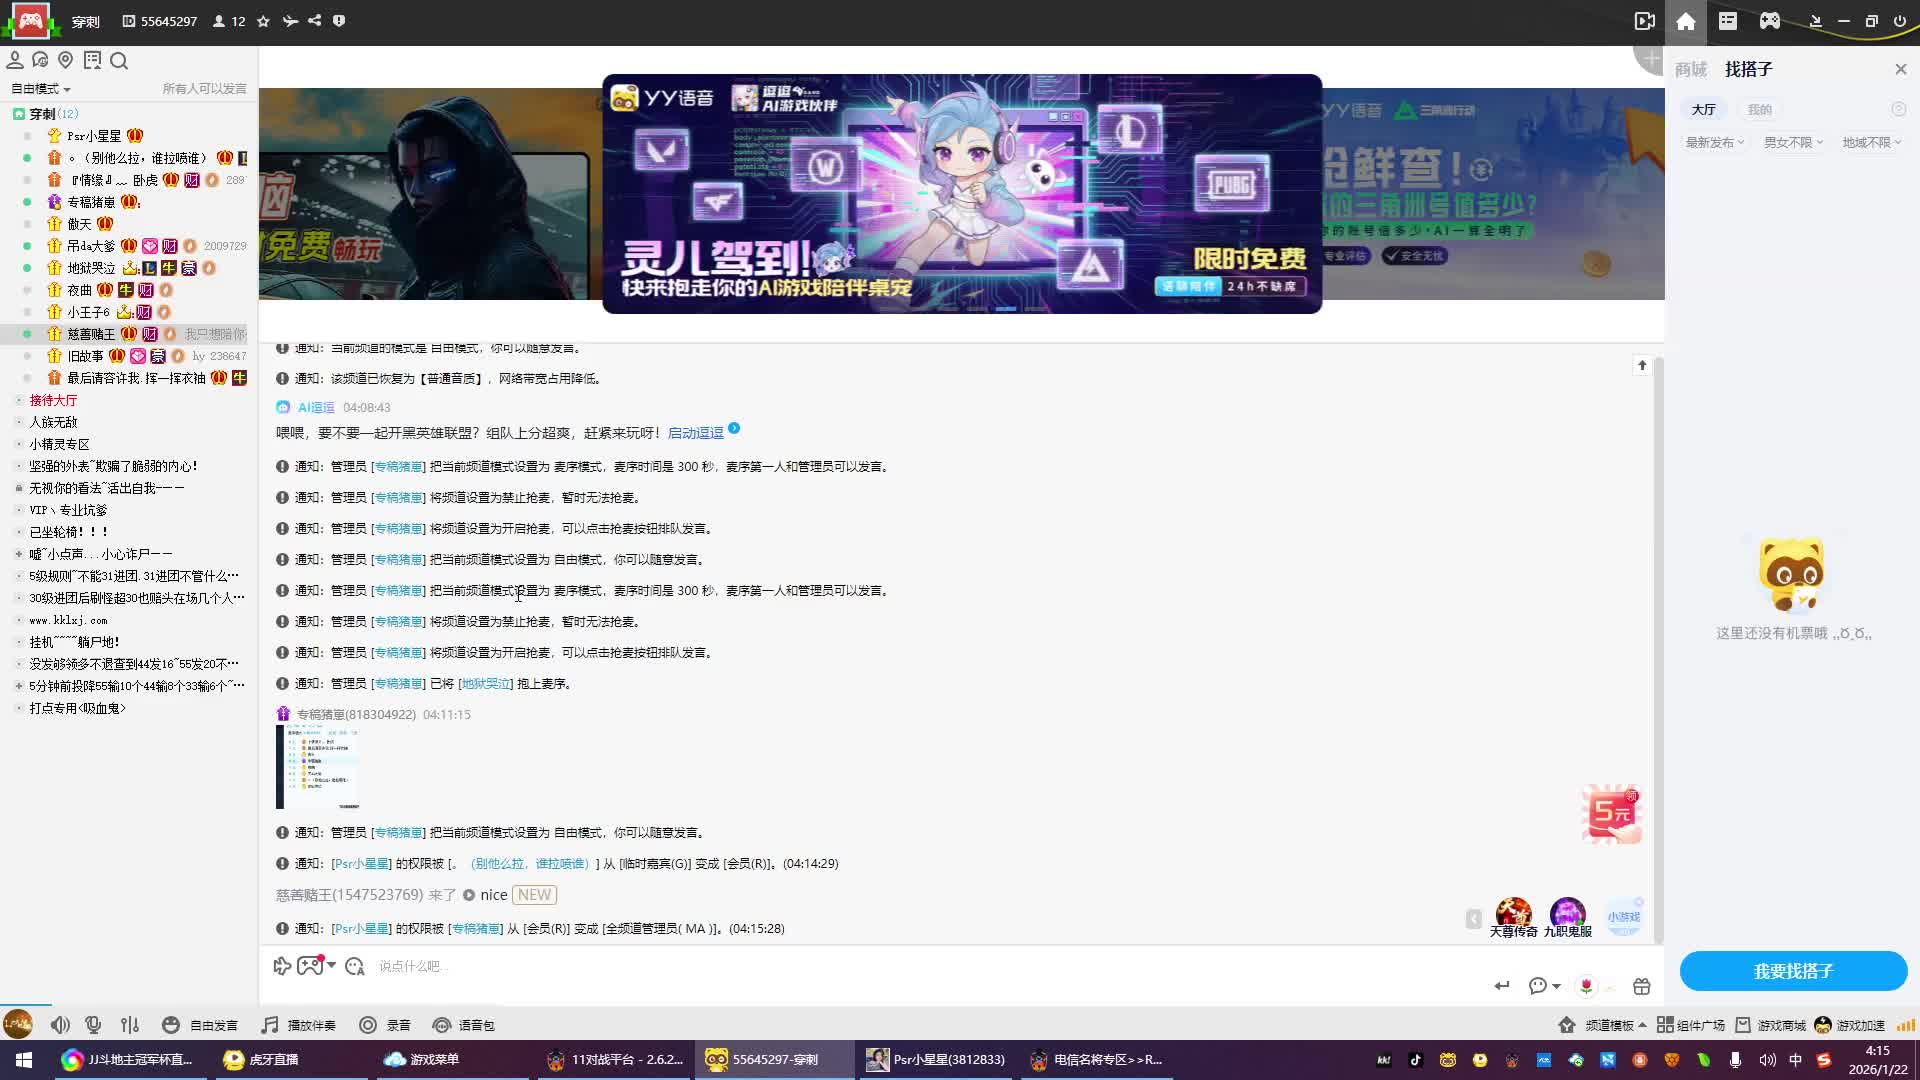Open the 最新发布 sorting dropdown

tap(1714, 142)
